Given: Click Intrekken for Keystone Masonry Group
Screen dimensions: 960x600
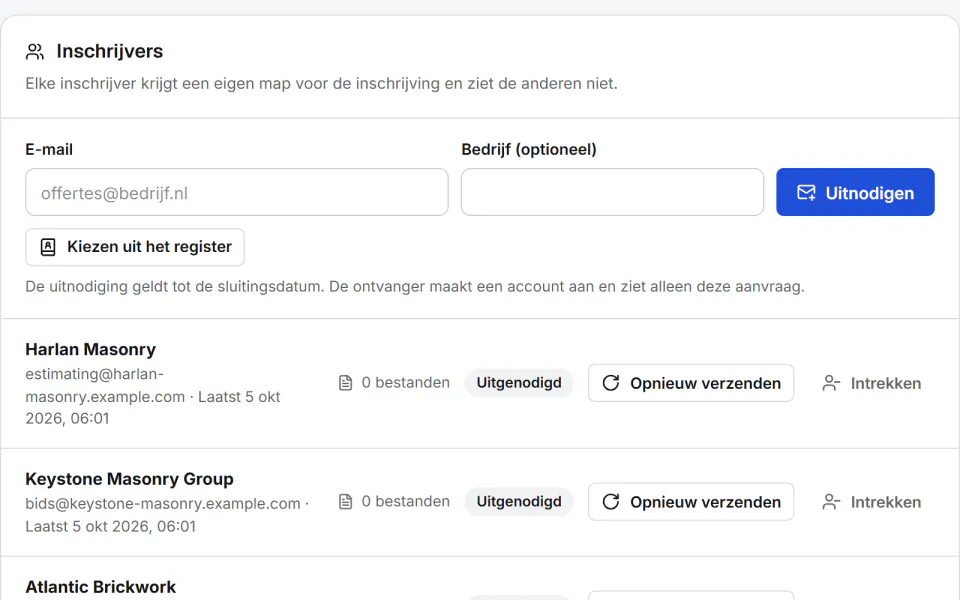Looking at the screenshot, I should (x=871, y=502).
